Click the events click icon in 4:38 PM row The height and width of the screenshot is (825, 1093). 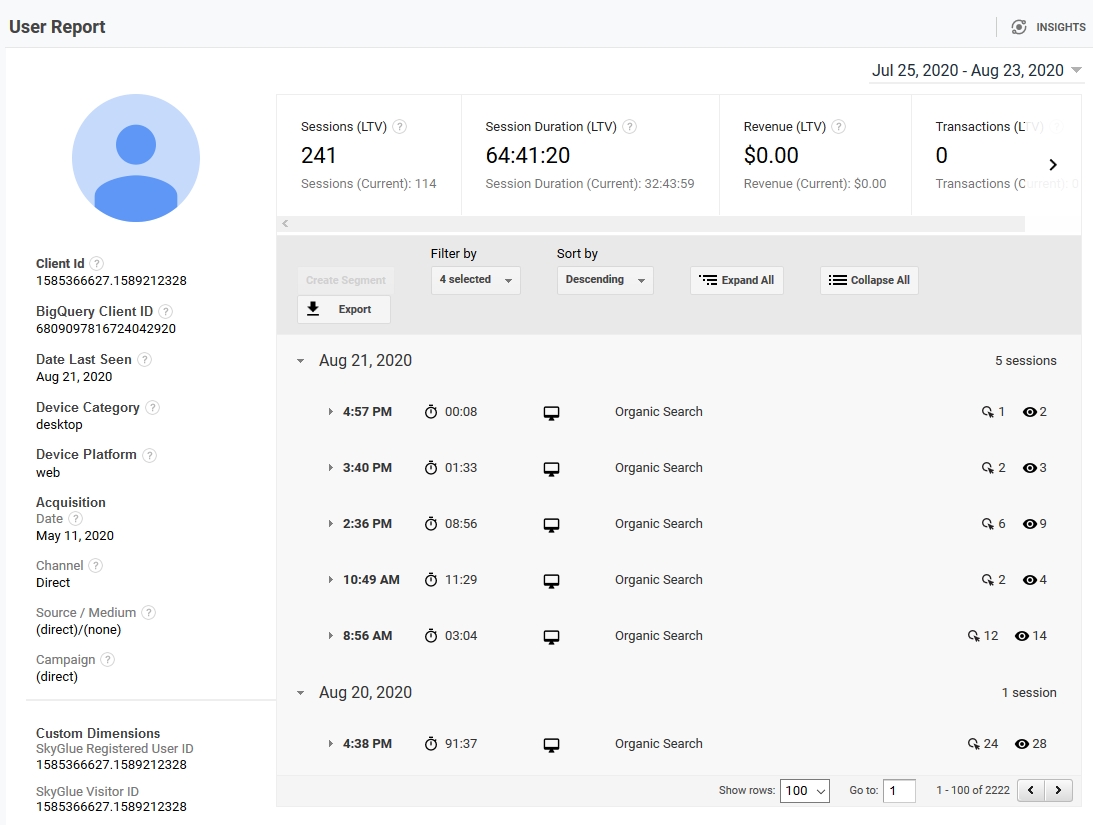pyautogui.click(x=973, y=743)
